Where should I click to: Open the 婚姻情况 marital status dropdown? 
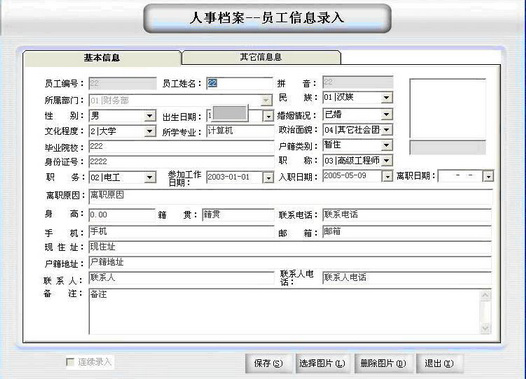coord(386,115)
